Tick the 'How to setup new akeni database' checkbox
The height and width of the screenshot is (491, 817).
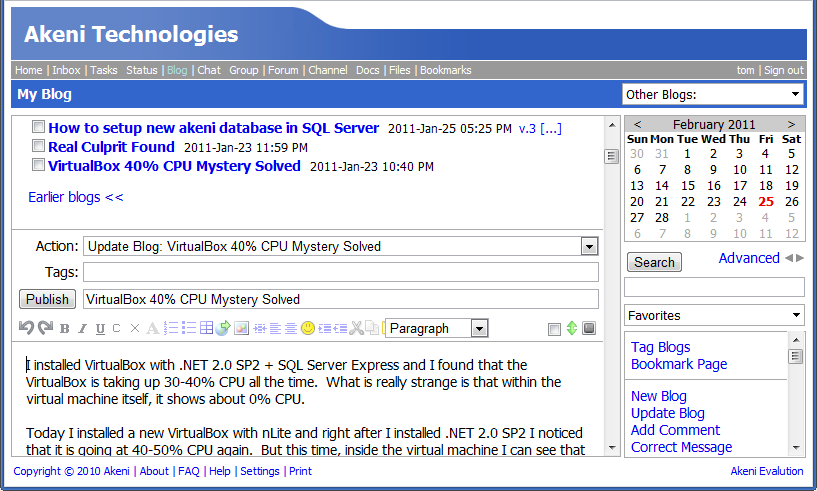coord(39,128)
